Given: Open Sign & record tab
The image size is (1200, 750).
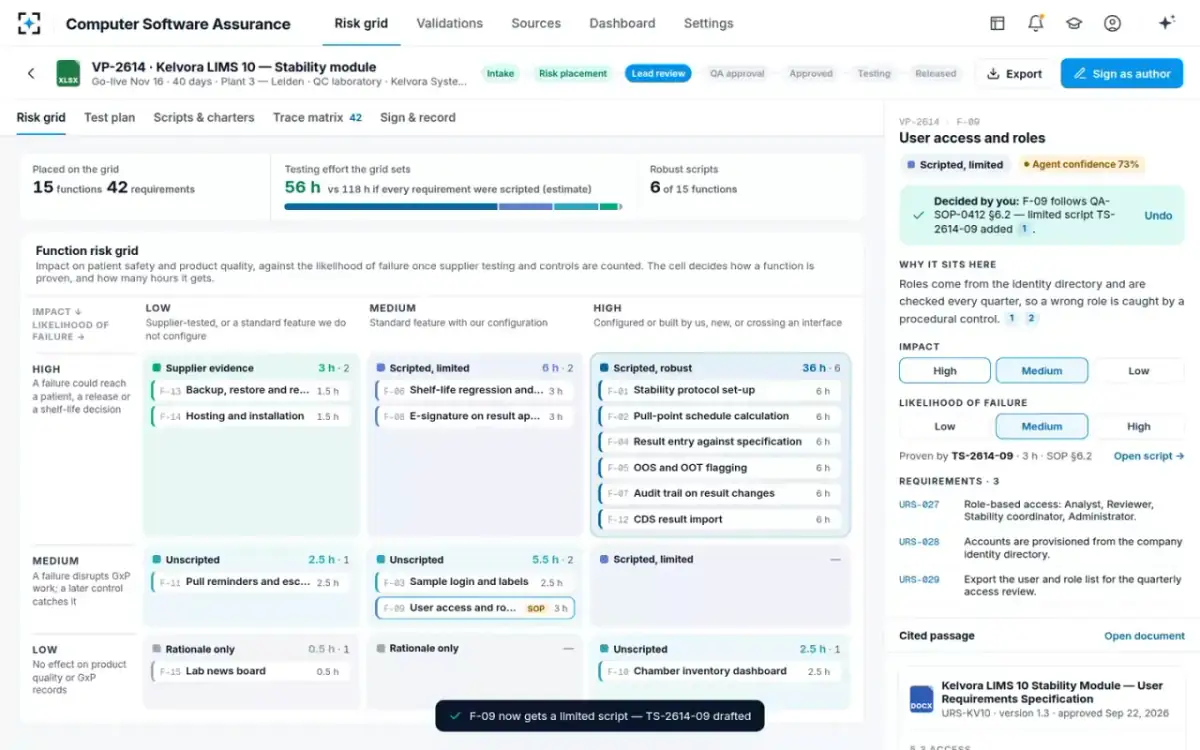Looking at the screenshot, I should click(x=418, y=117).
